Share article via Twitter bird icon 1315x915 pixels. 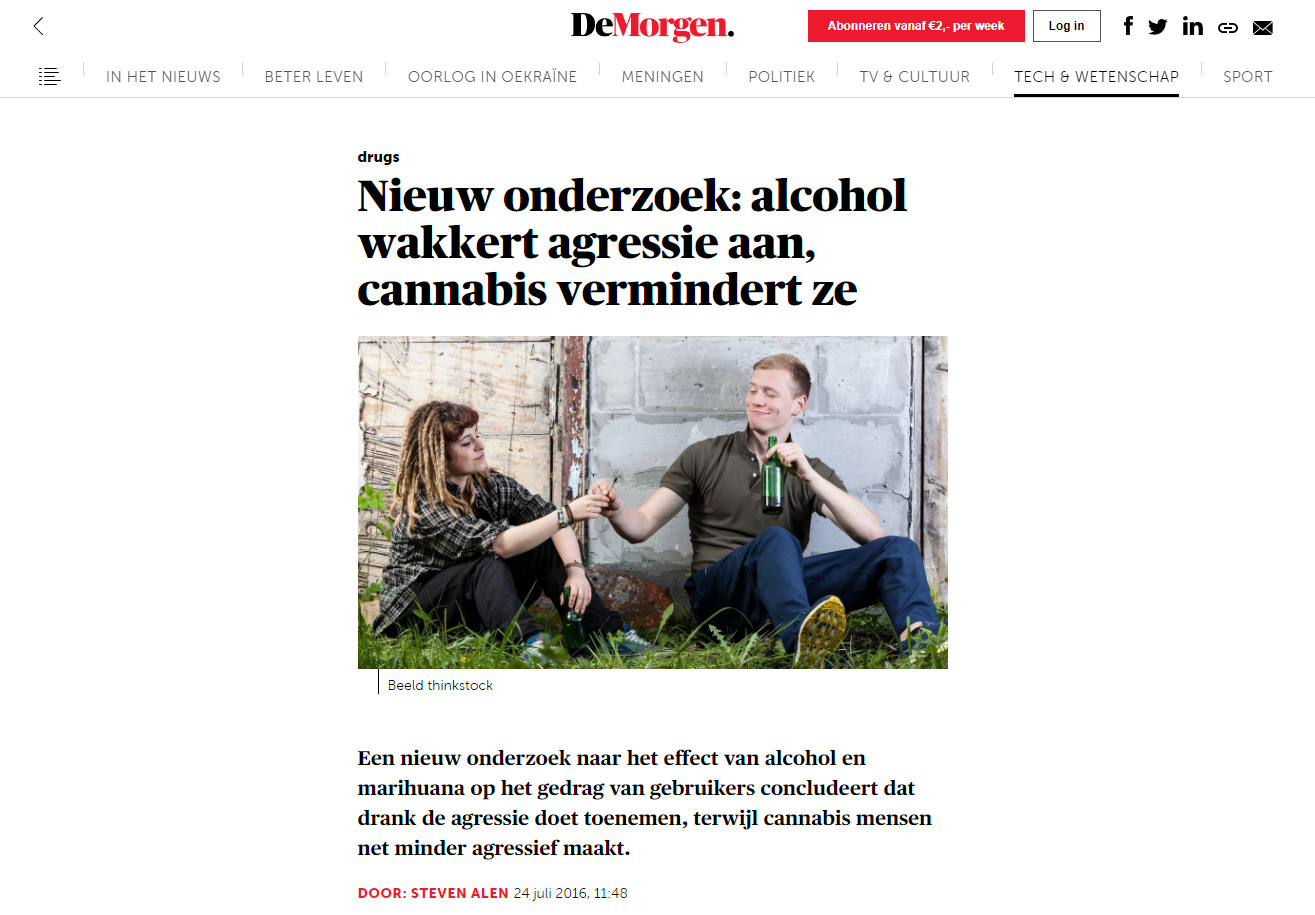coord(1158,26)
